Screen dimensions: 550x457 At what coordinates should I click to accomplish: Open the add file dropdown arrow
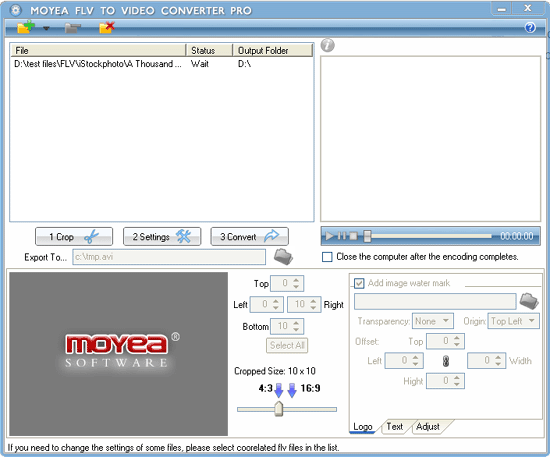46,28
